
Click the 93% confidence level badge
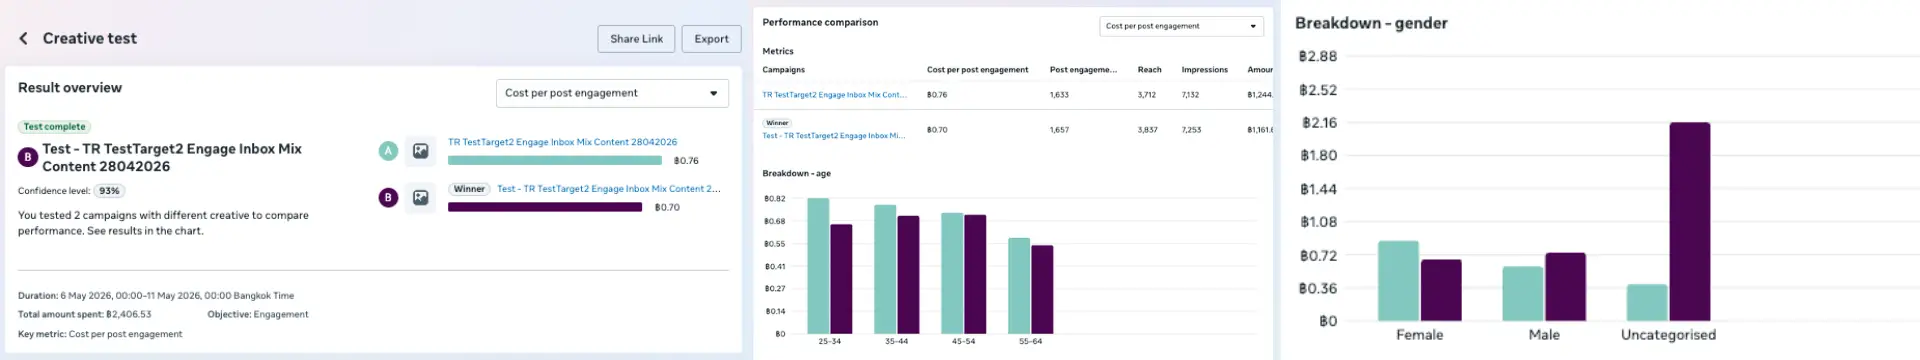coord(109,191)
